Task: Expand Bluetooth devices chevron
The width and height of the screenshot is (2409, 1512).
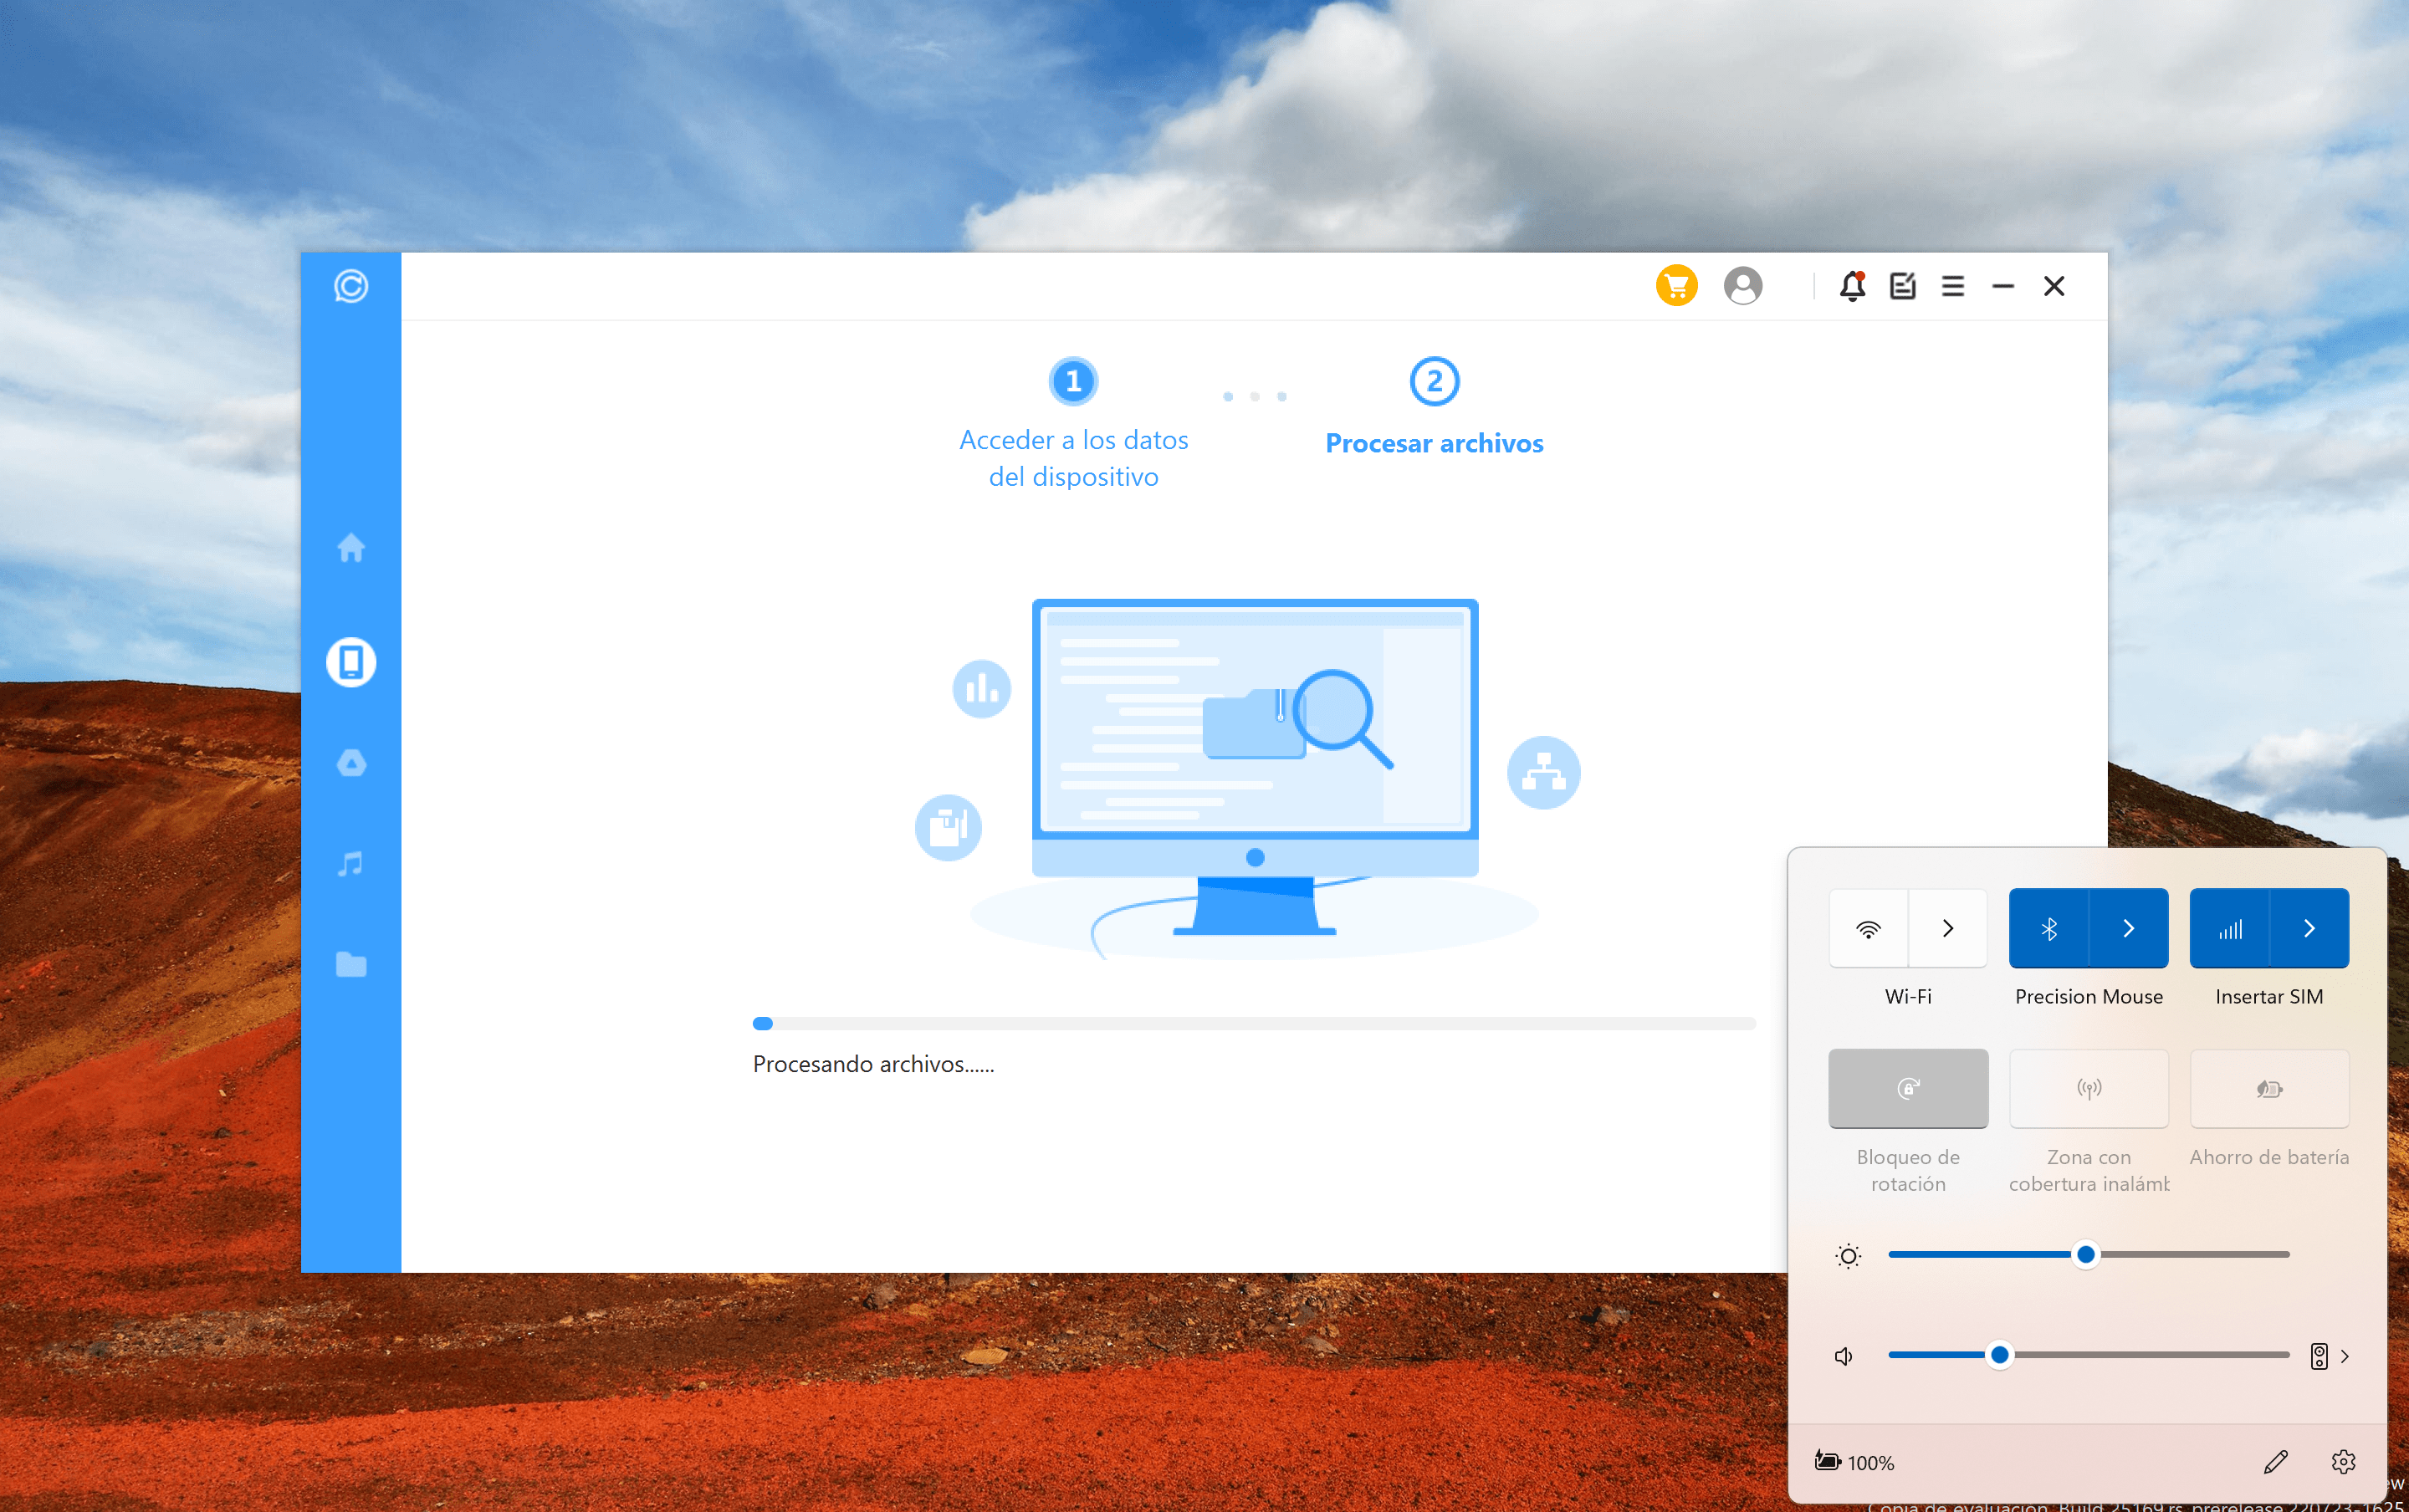Action: click(x=2128, y=928)
